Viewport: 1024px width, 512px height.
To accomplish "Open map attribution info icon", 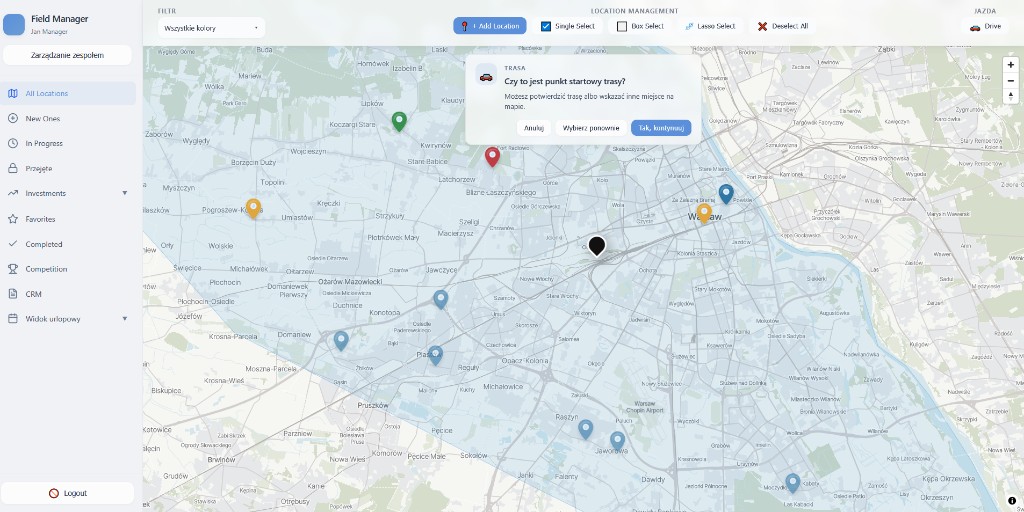I will pos(1012,501).
